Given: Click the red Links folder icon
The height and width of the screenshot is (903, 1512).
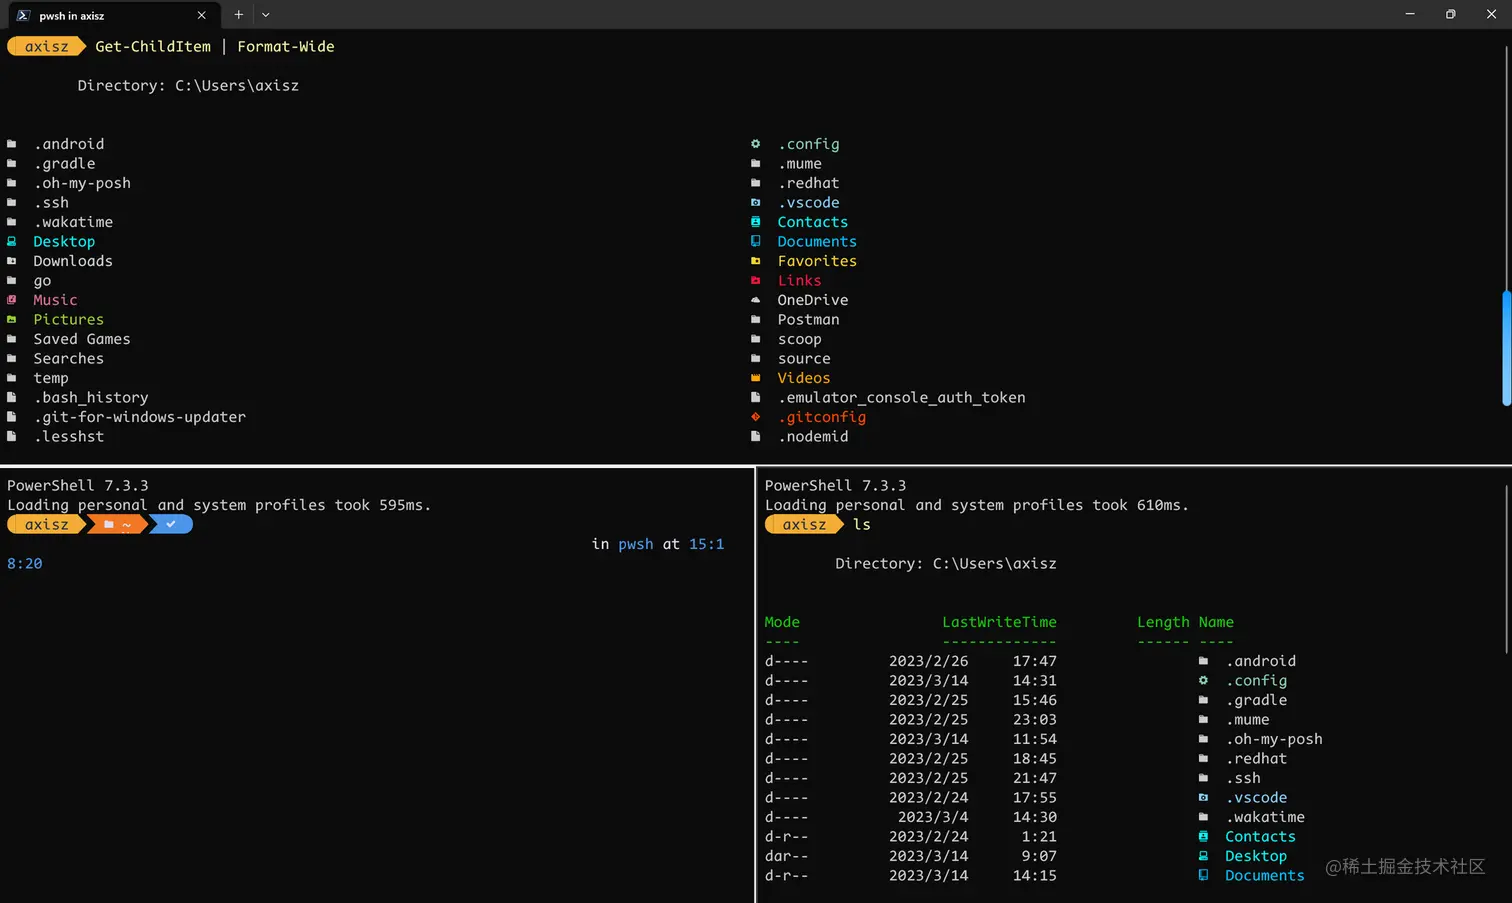Looking at the screenshot, I should [x=756, y=280].
